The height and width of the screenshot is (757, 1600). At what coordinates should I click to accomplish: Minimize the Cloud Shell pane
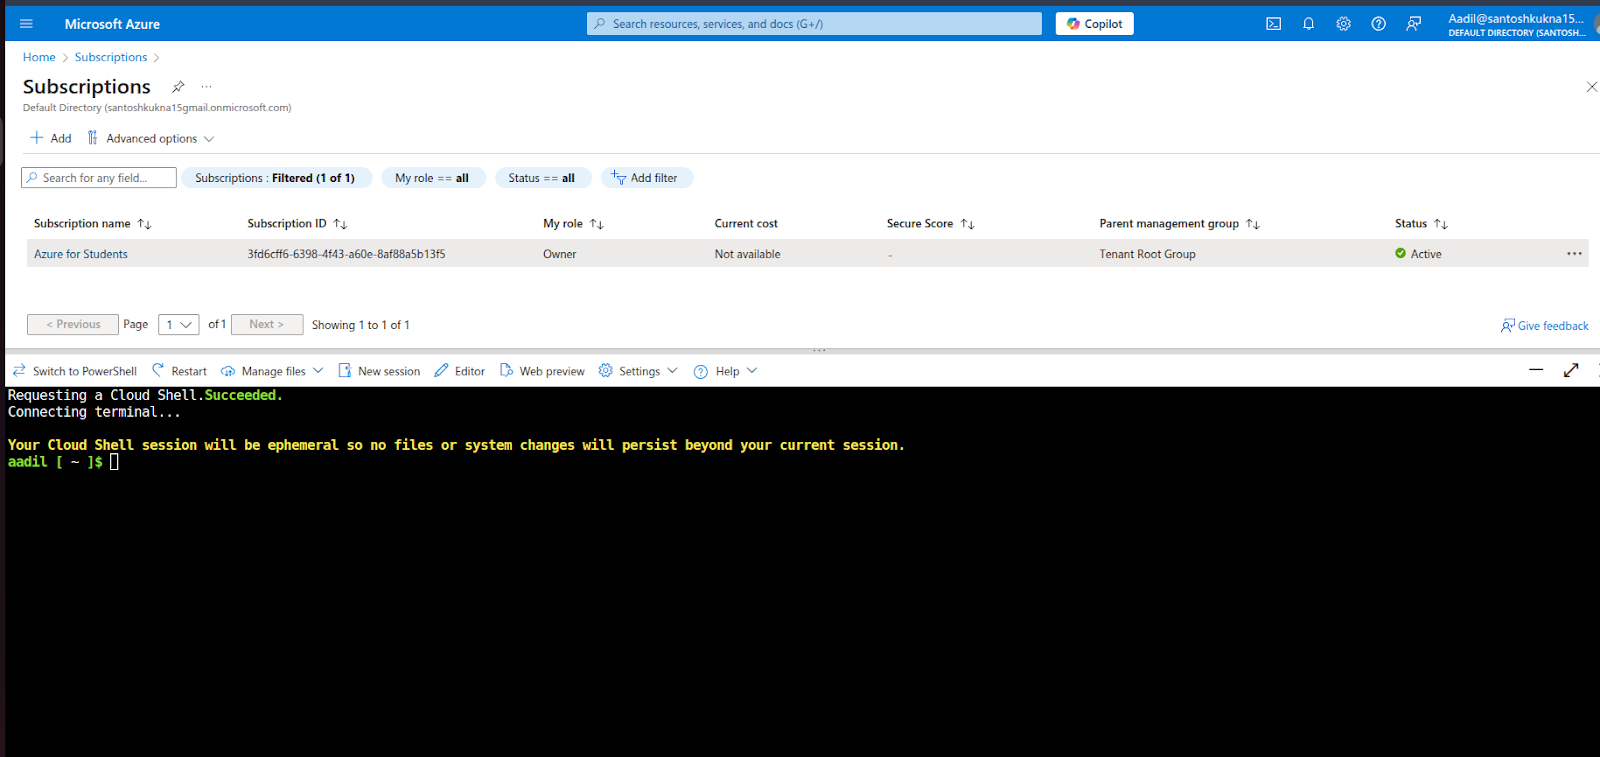pos(1536,370)
